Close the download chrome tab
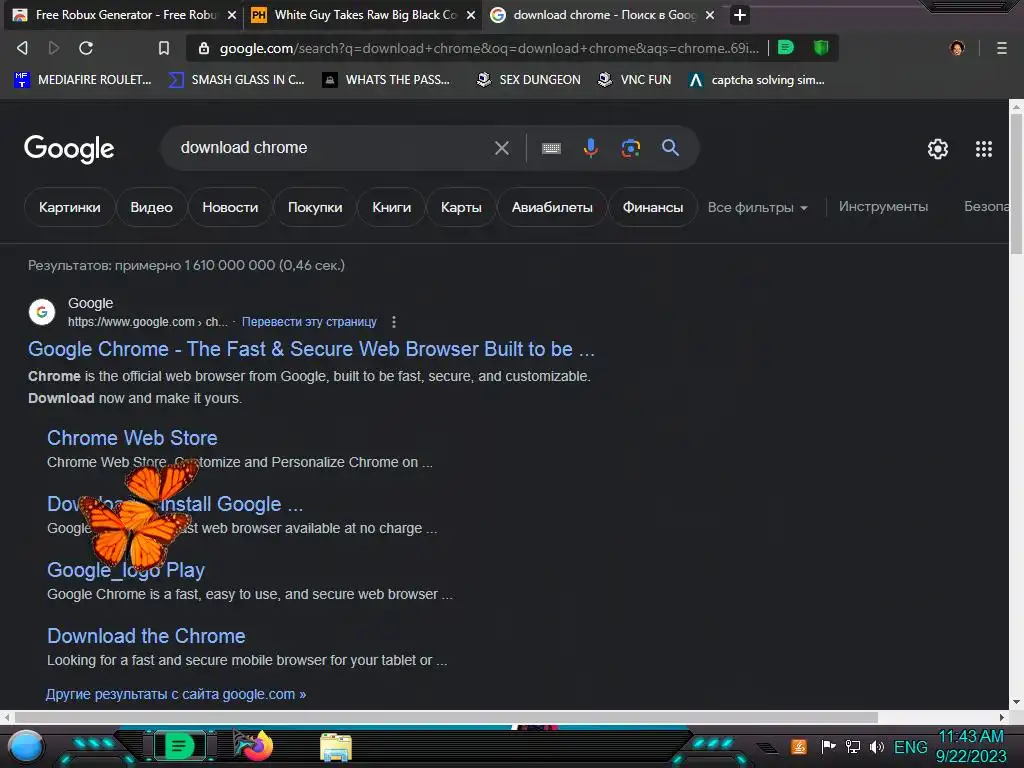The height and width of the screenshot is (768, 1024). tap(710, 14)
